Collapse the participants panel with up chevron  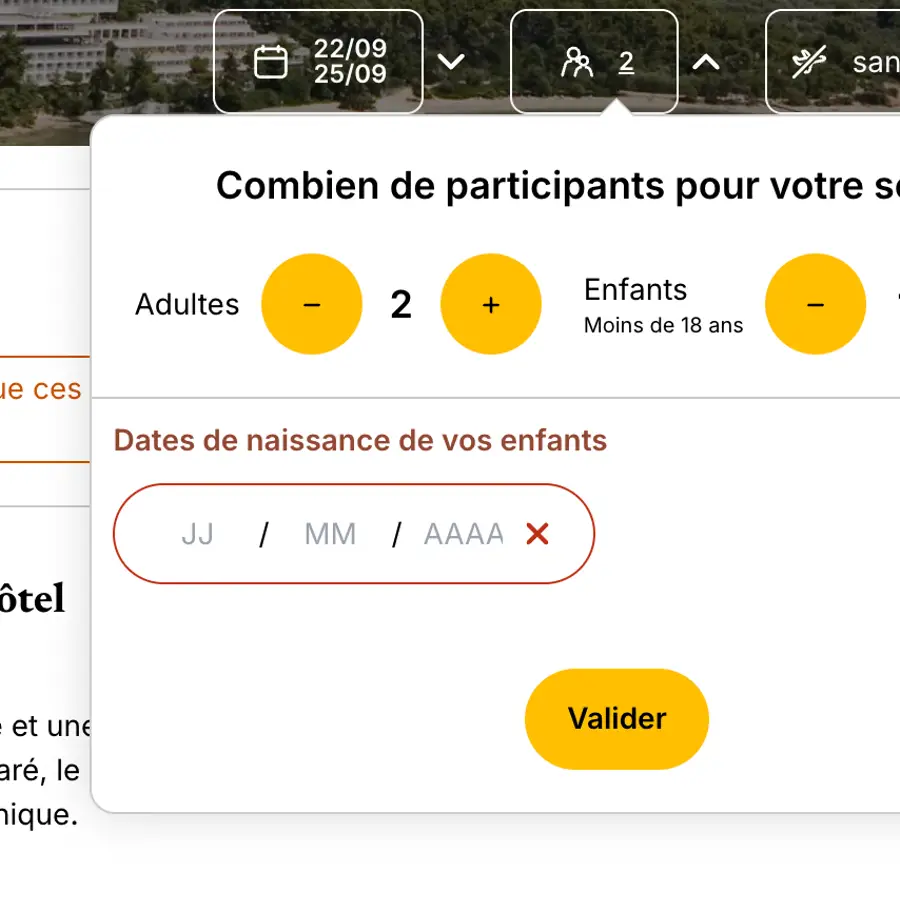click(x=706, y=63)
